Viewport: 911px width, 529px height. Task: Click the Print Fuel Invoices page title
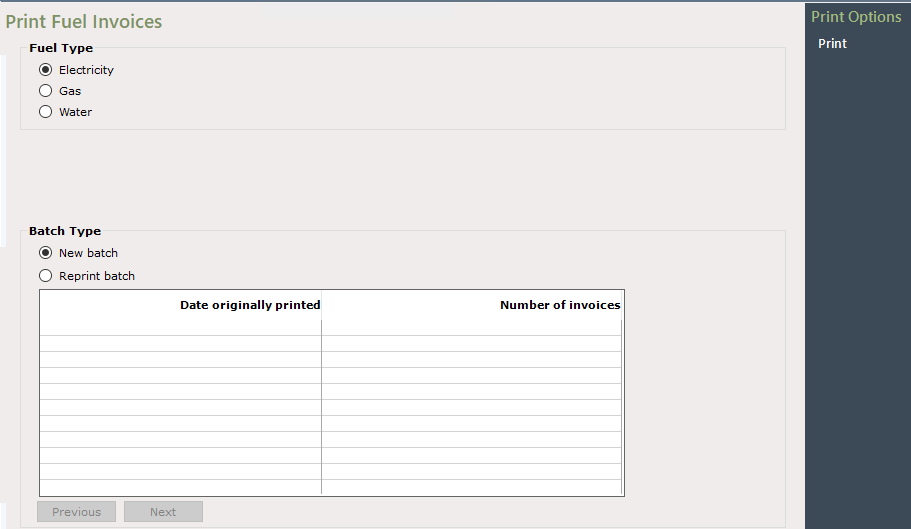(x=84, y=21)
